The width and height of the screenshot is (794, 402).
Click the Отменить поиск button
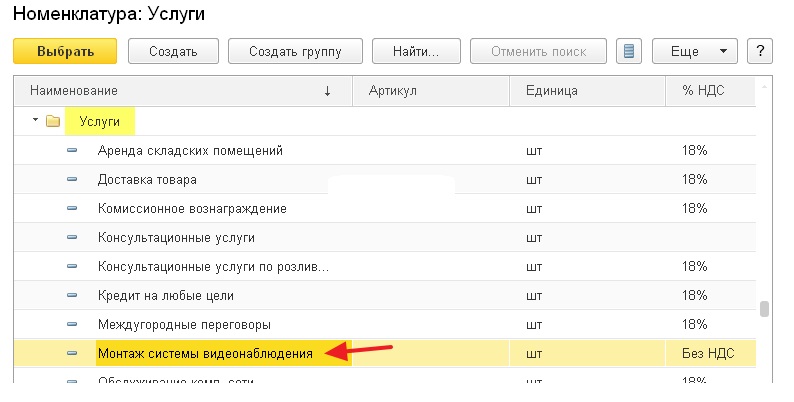point(538,51)
